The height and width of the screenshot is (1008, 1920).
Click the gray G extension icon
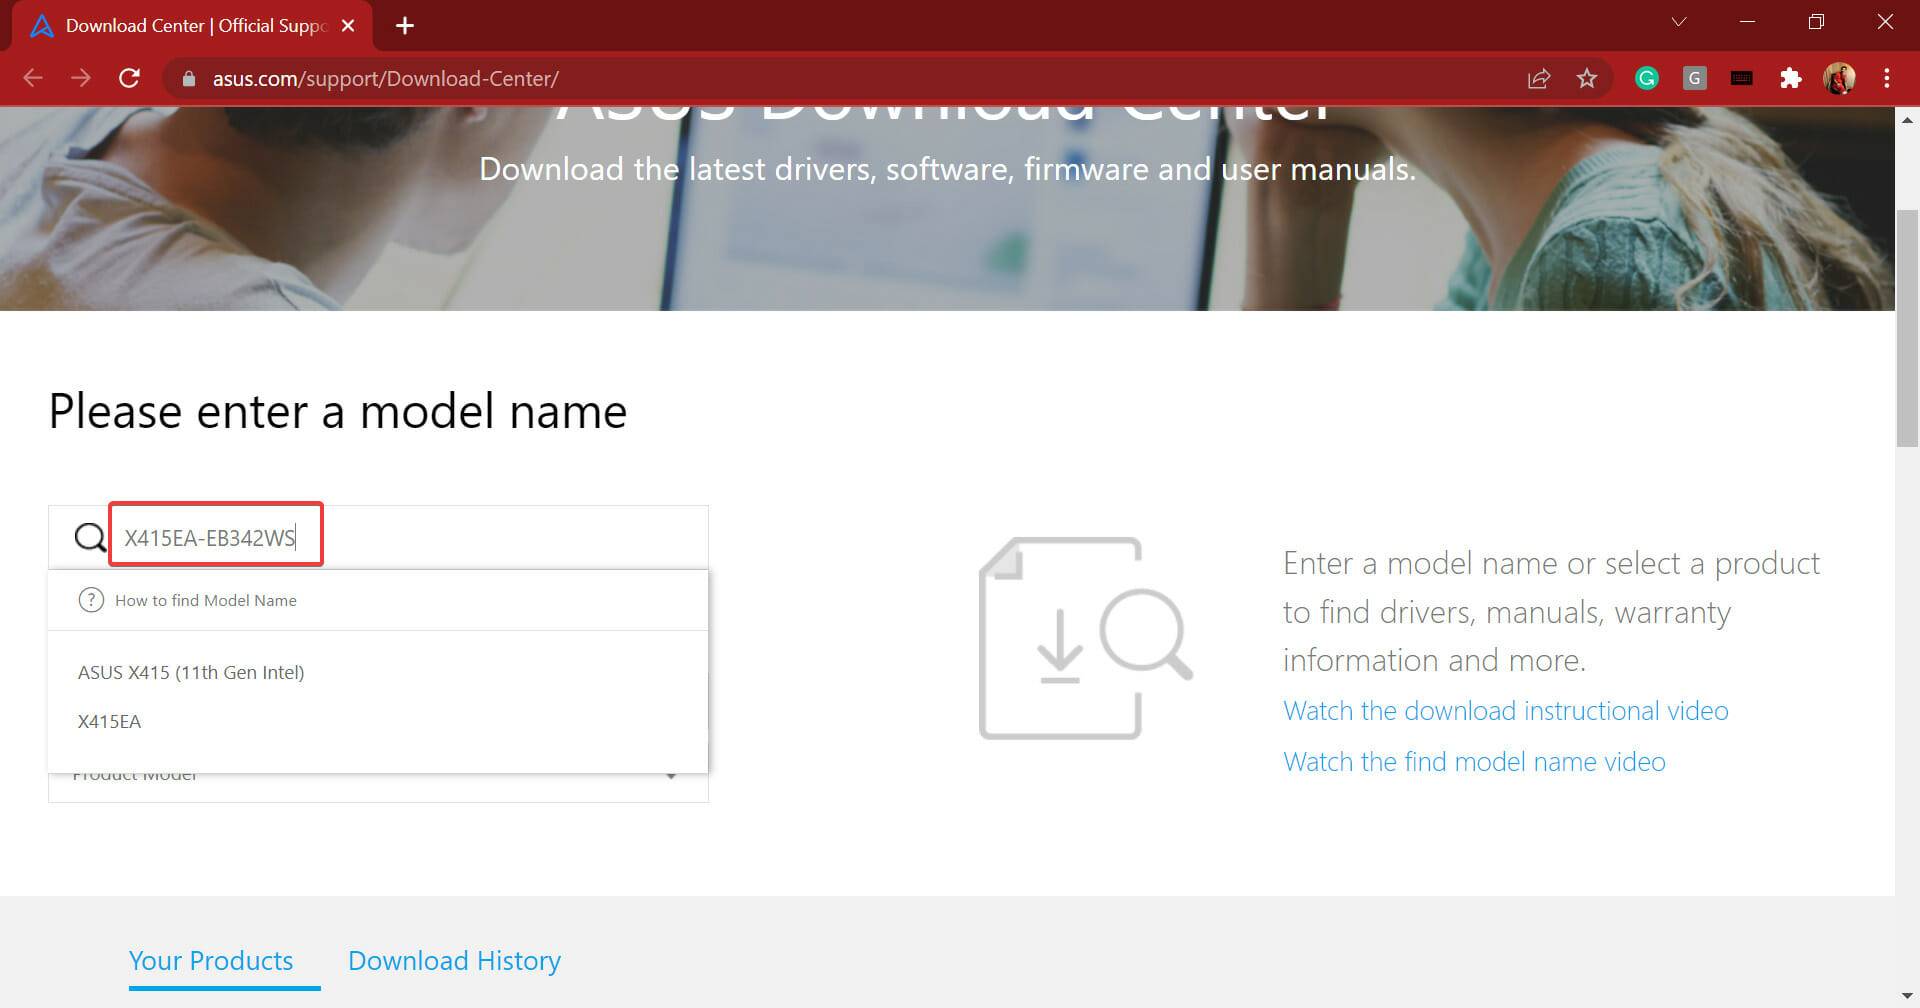click(1694, 78)
